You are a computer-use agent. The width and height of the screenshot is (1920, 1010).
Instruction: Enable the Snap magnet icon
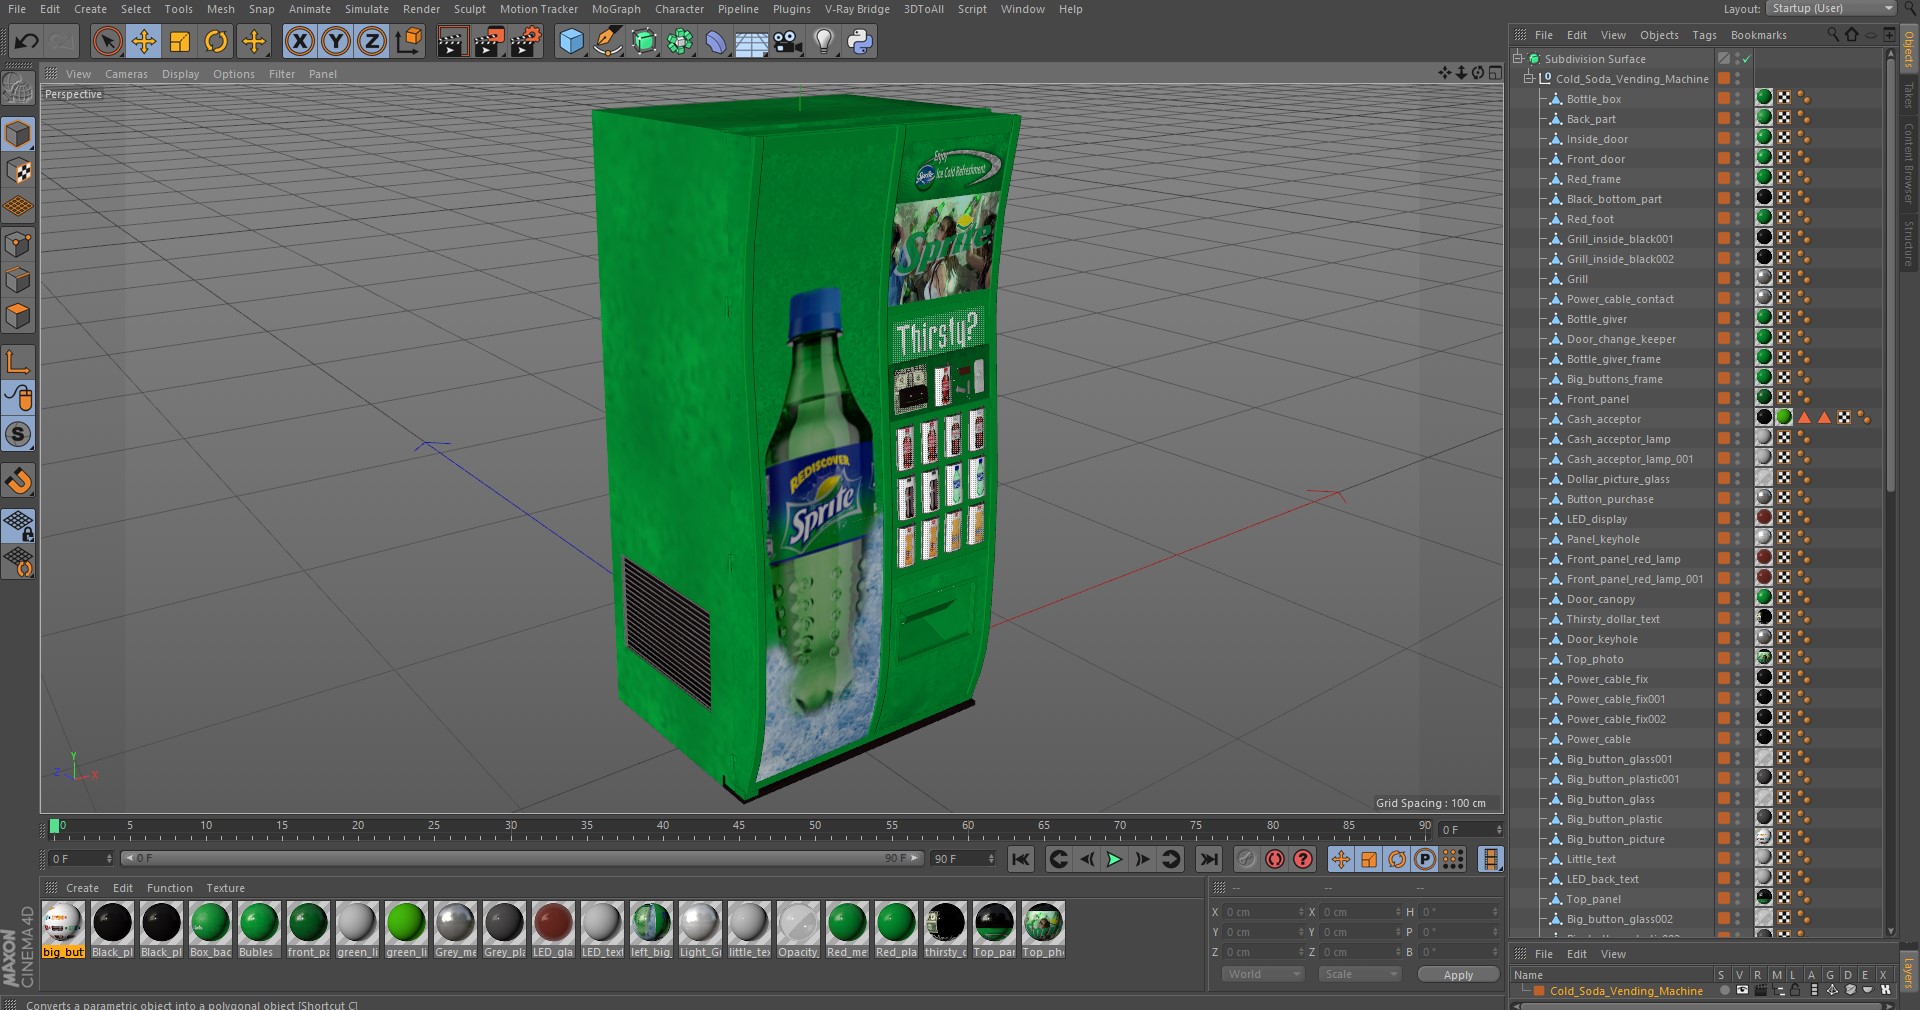(18, 481)
